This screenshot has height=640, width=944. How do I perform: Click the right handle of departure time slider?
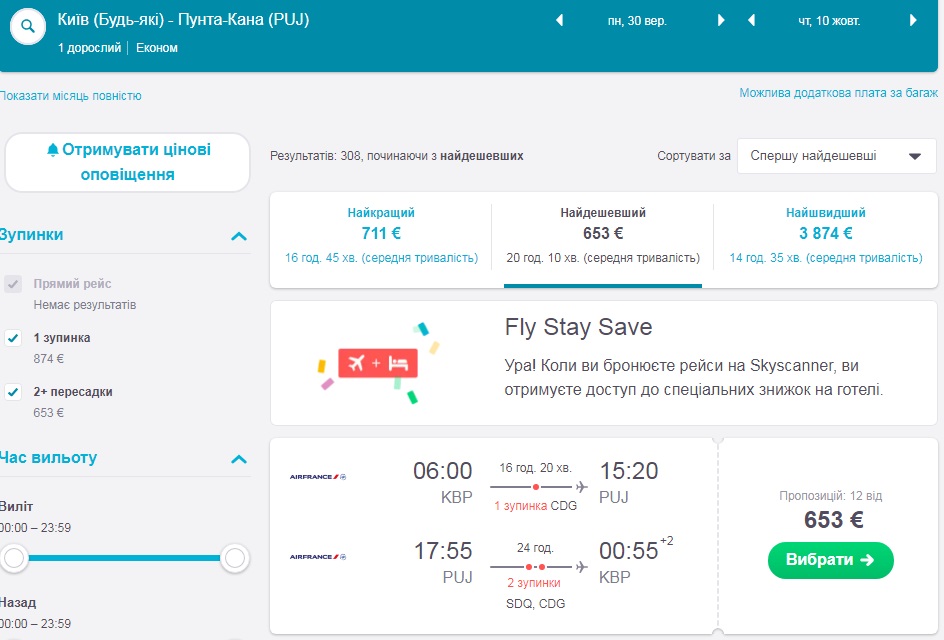234,558
